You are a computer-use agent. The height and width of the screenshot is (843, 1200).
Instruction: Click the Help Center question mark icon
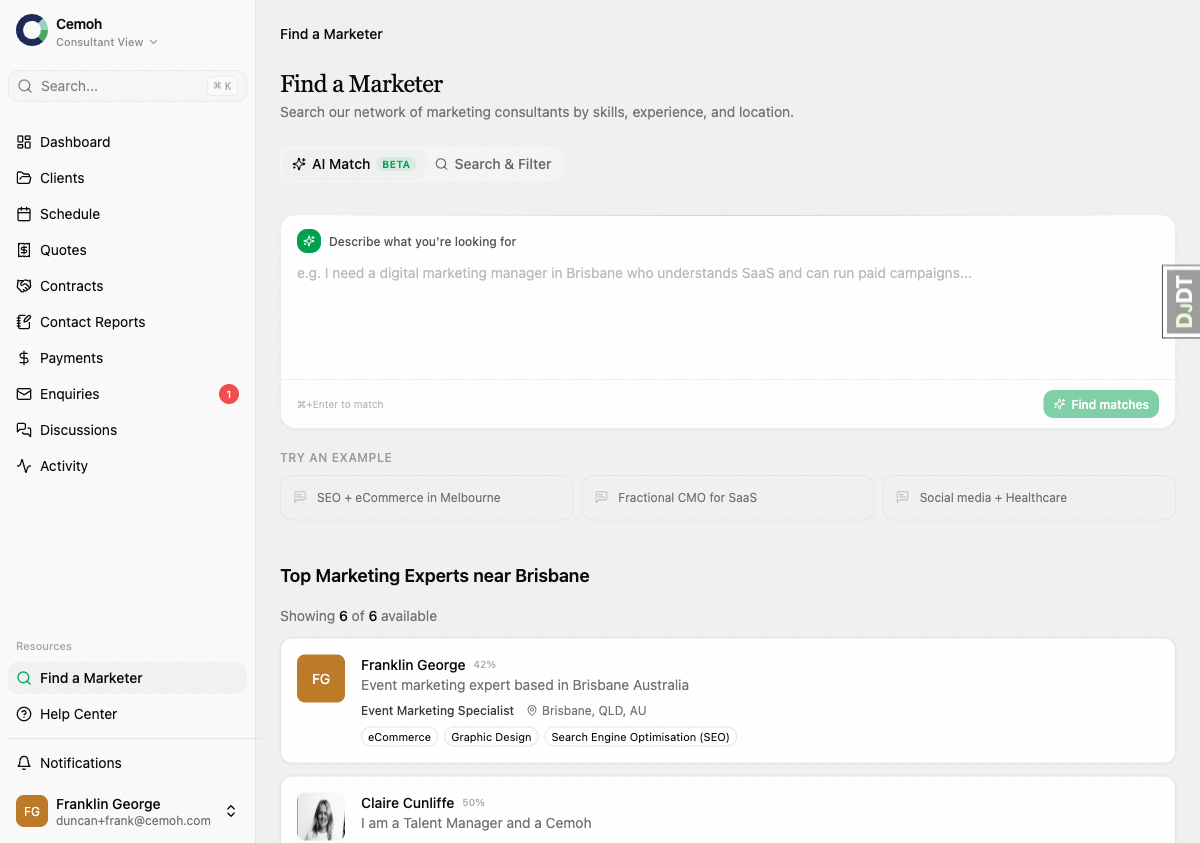click(x=24, y=714)
